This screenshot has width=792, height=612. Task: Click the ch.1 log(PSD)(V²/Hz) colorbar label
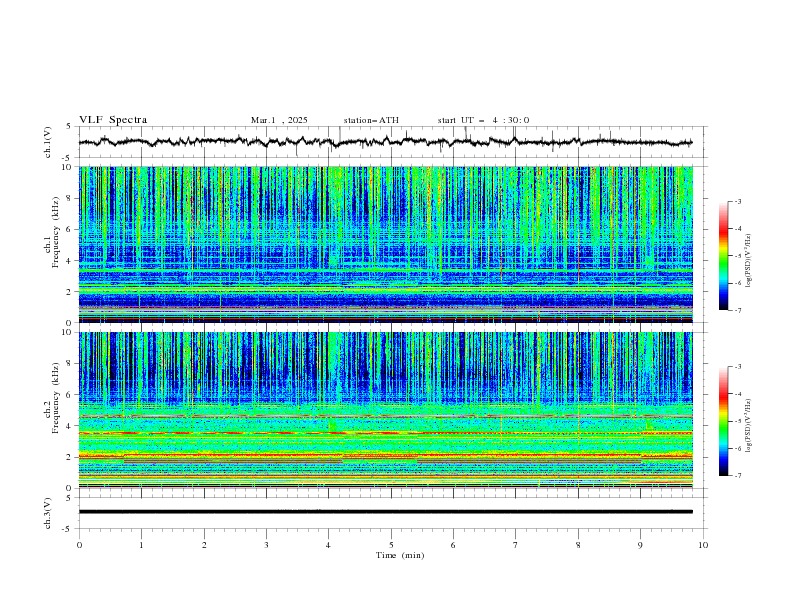pos(749,261)
